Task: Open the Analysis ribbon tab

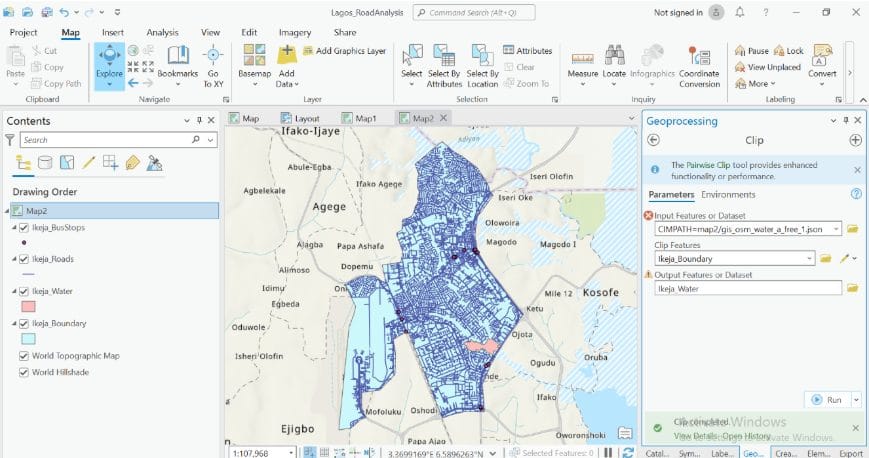Action: tap(162, 32)
